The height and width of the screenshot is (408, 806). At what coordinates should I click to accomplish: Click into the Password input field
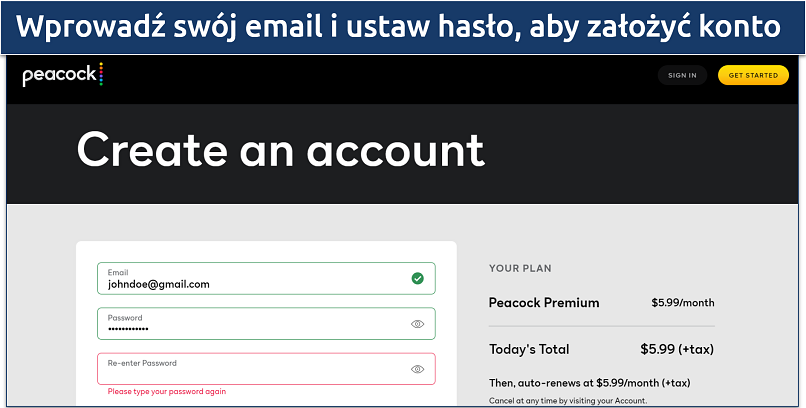[x=266, y=324]
